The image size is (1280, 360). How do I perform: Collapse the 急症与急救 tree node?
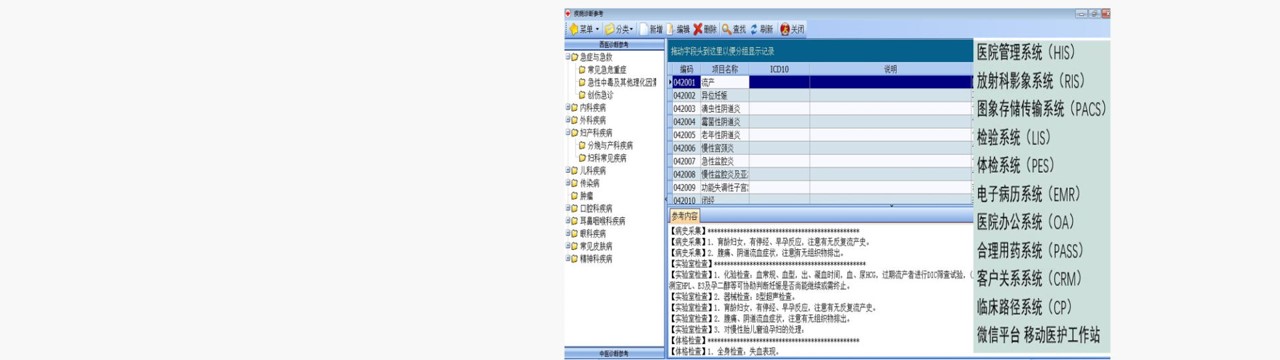[x=567, y=57]
